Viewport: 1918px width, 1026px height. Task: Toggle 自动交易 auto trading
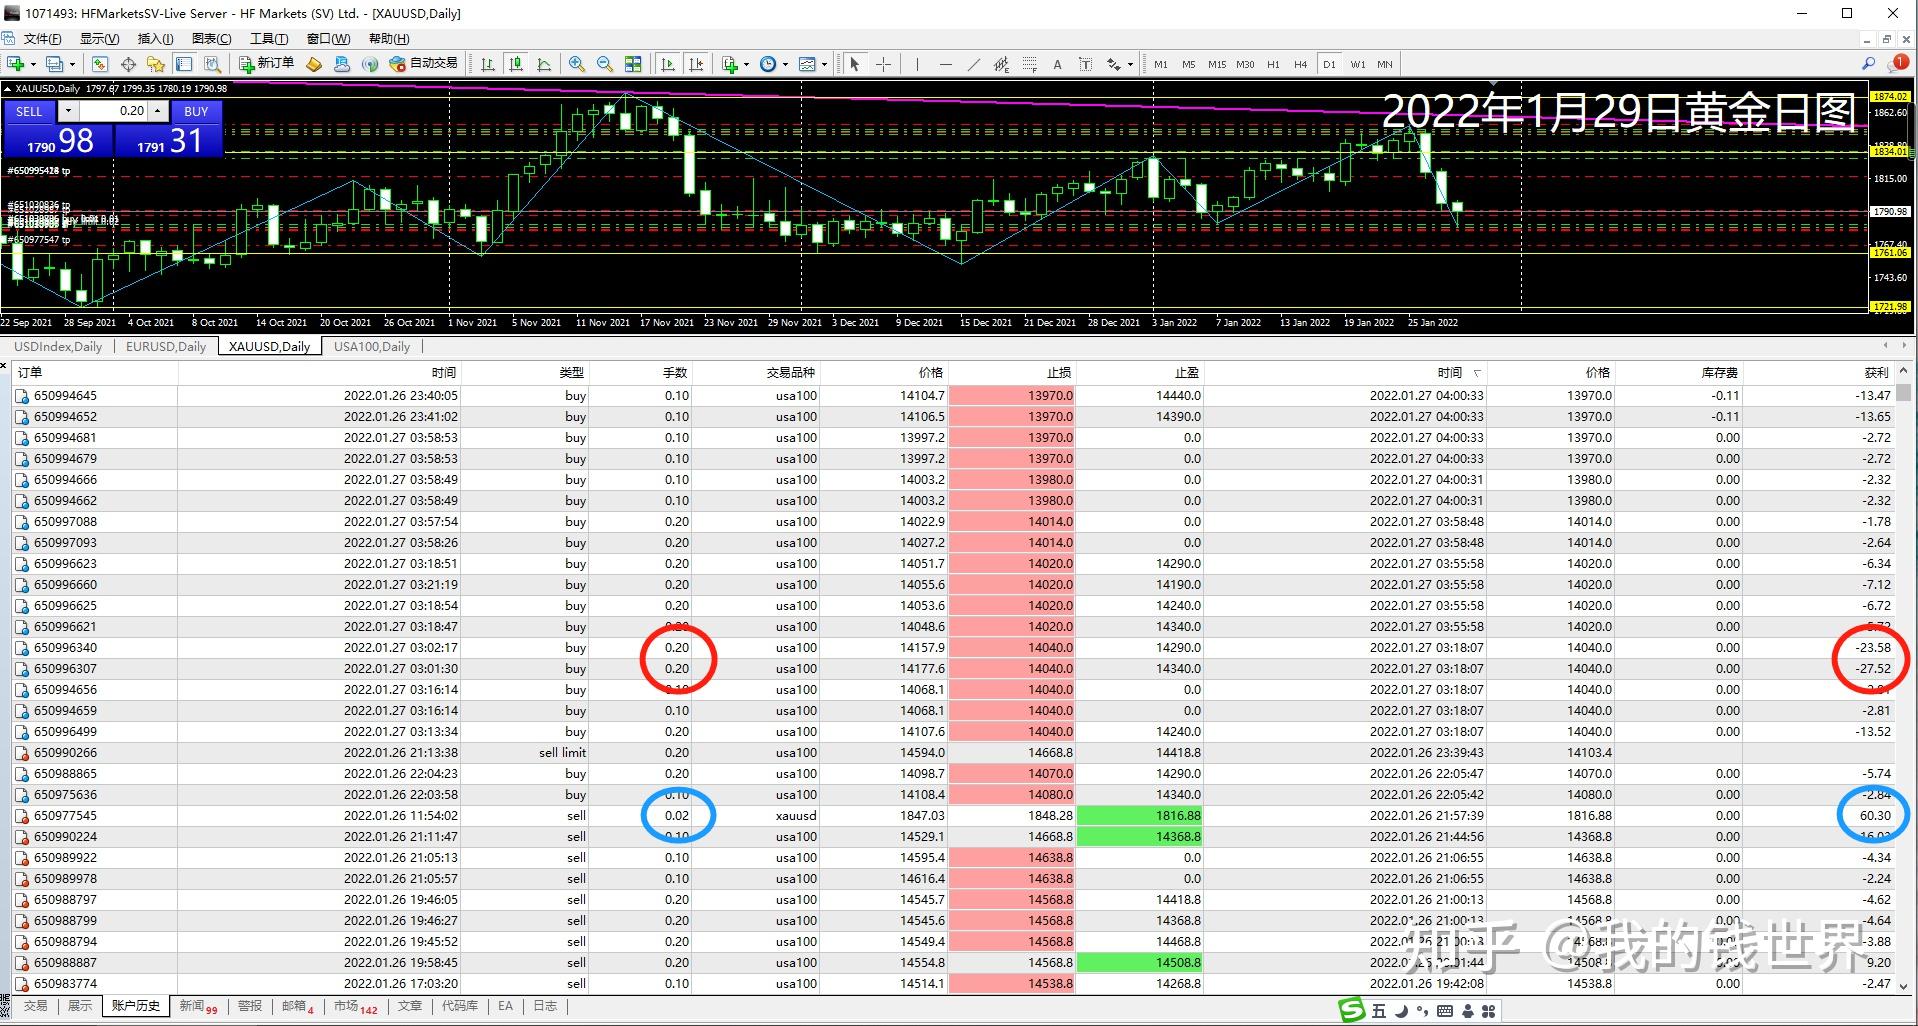(x=424, y=64)
